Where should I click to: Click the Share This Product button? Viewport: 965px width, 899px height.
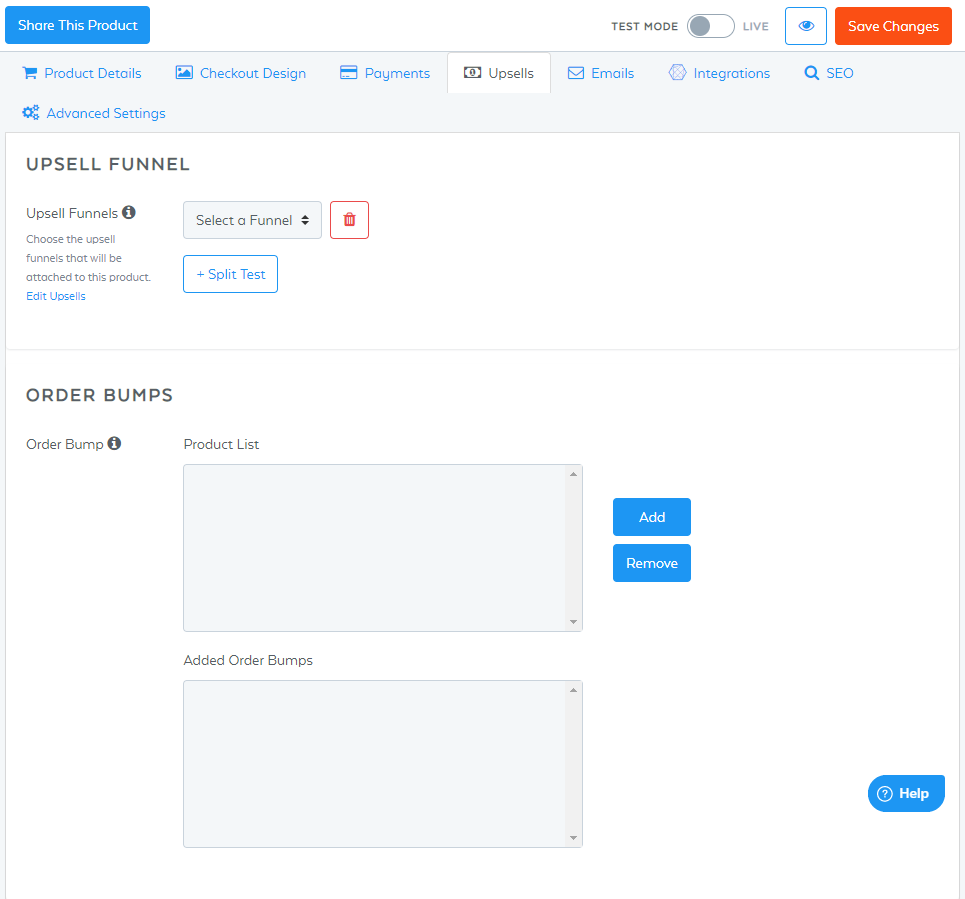coord(78,25)
